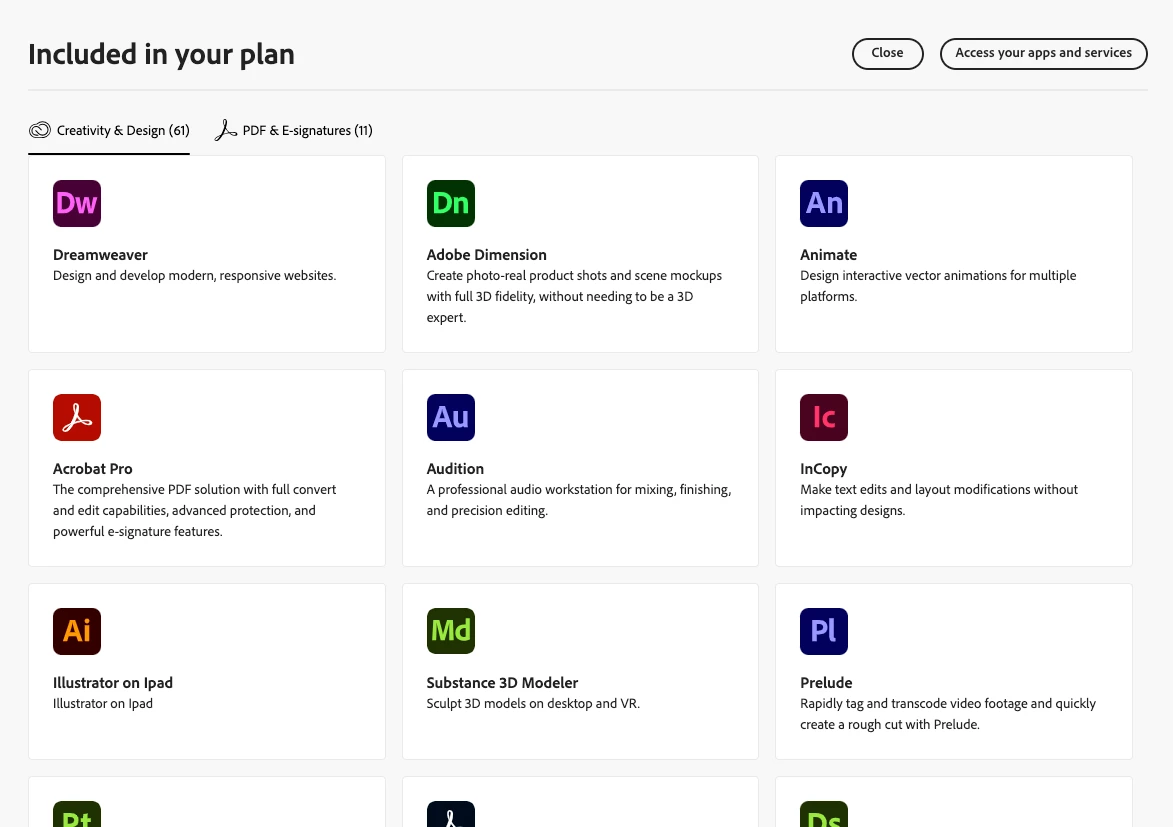Image resolution: width=1173 pixels, height=827 pixels.
Task: Select the Prelude title text
Action: click(826, 683)
